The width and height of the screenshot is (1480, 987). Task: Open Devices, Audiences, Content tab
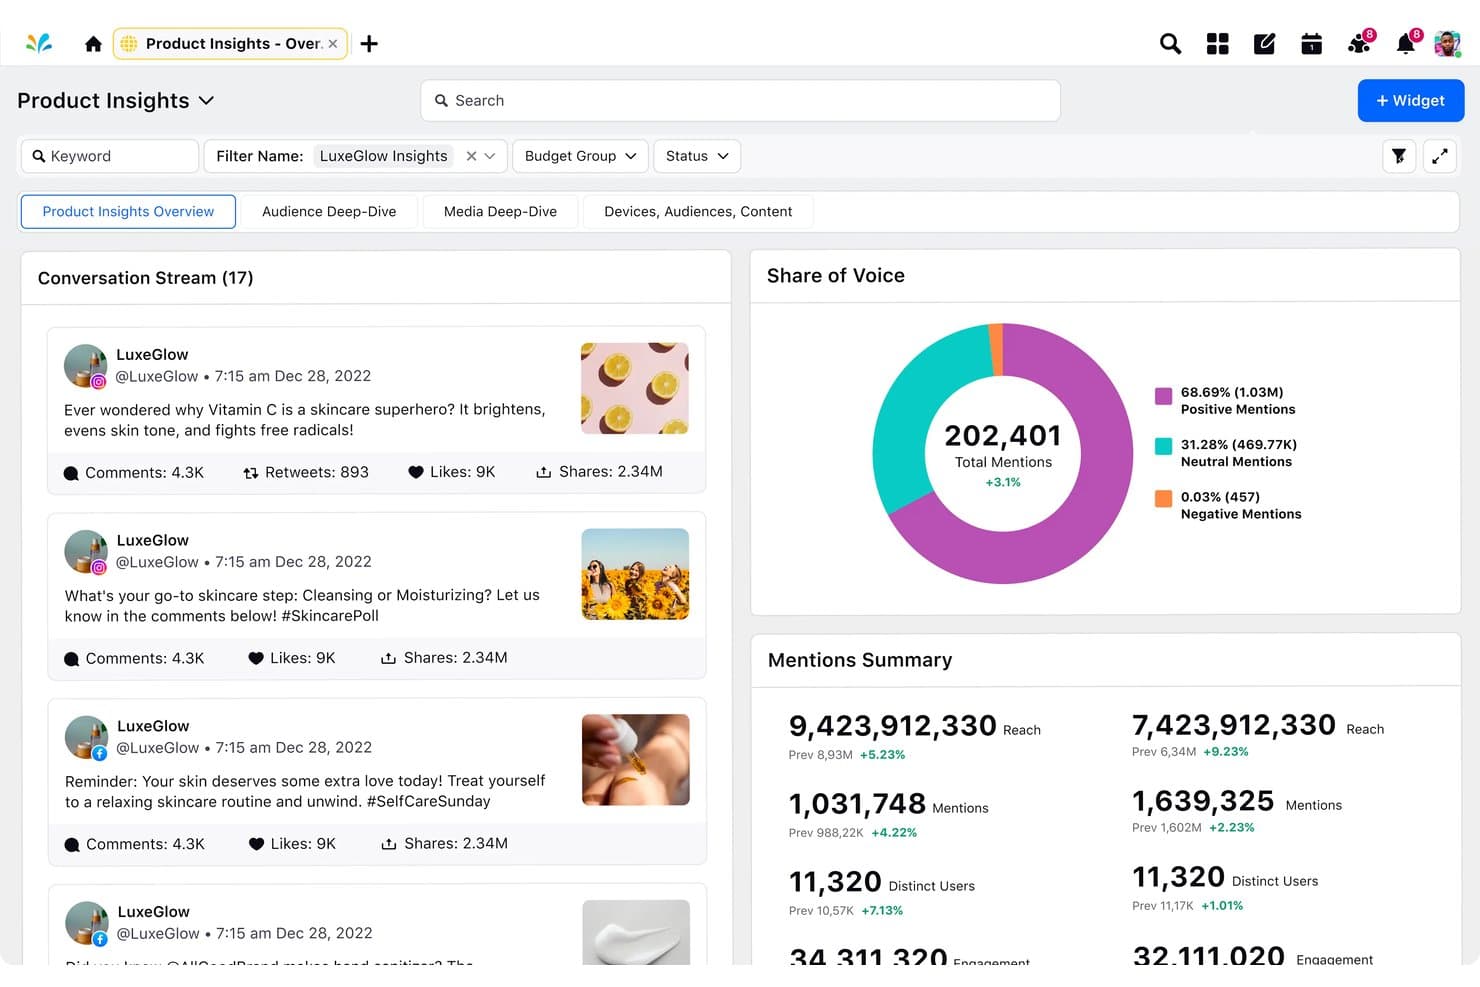(698, 212)
